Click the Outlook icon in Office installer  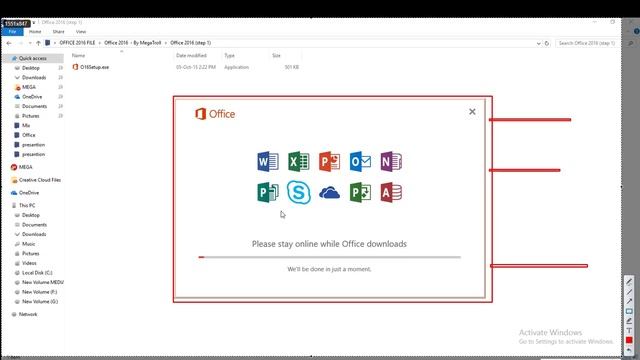(x=360, y=161)
